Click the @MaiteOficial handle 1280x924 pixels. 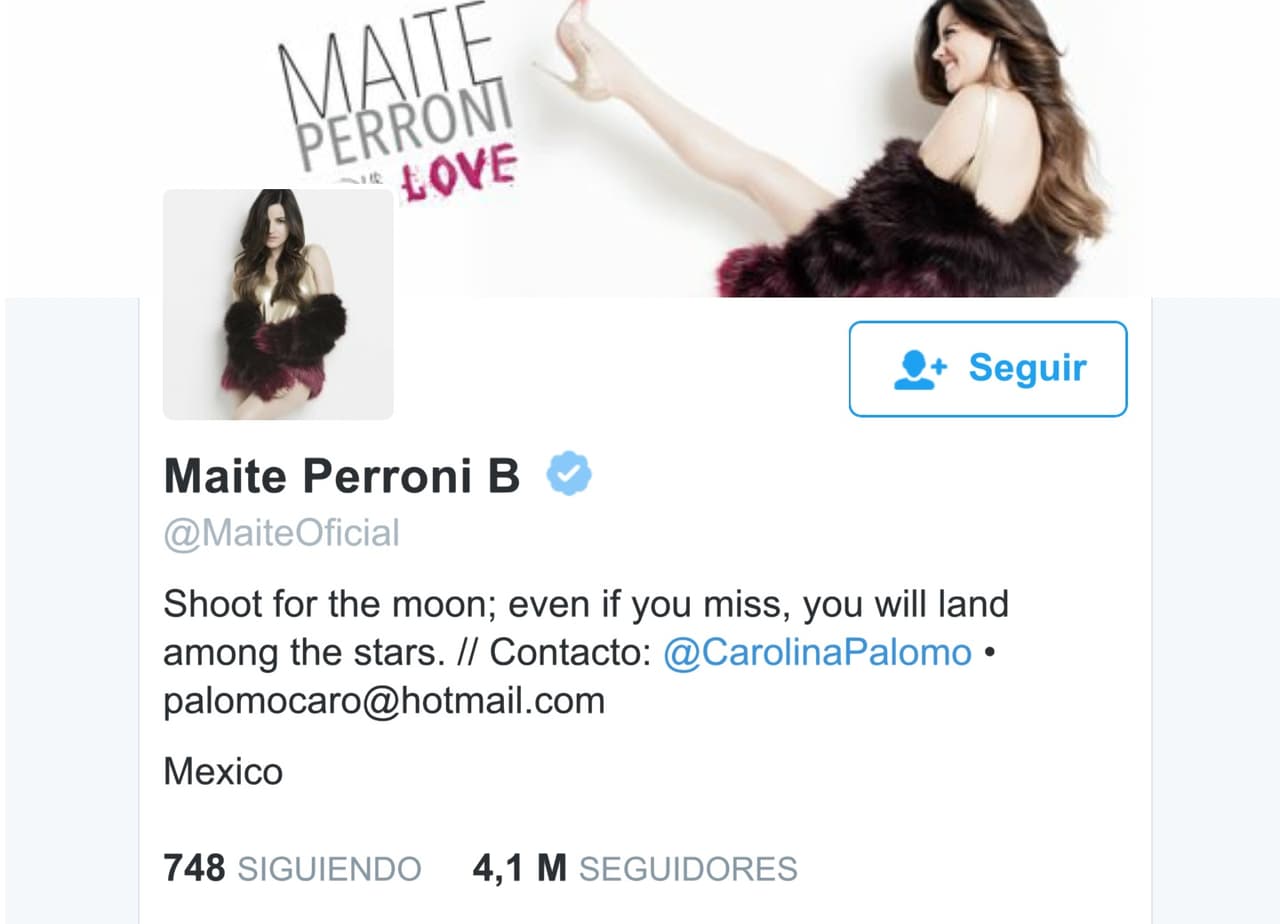pos(281,533)
